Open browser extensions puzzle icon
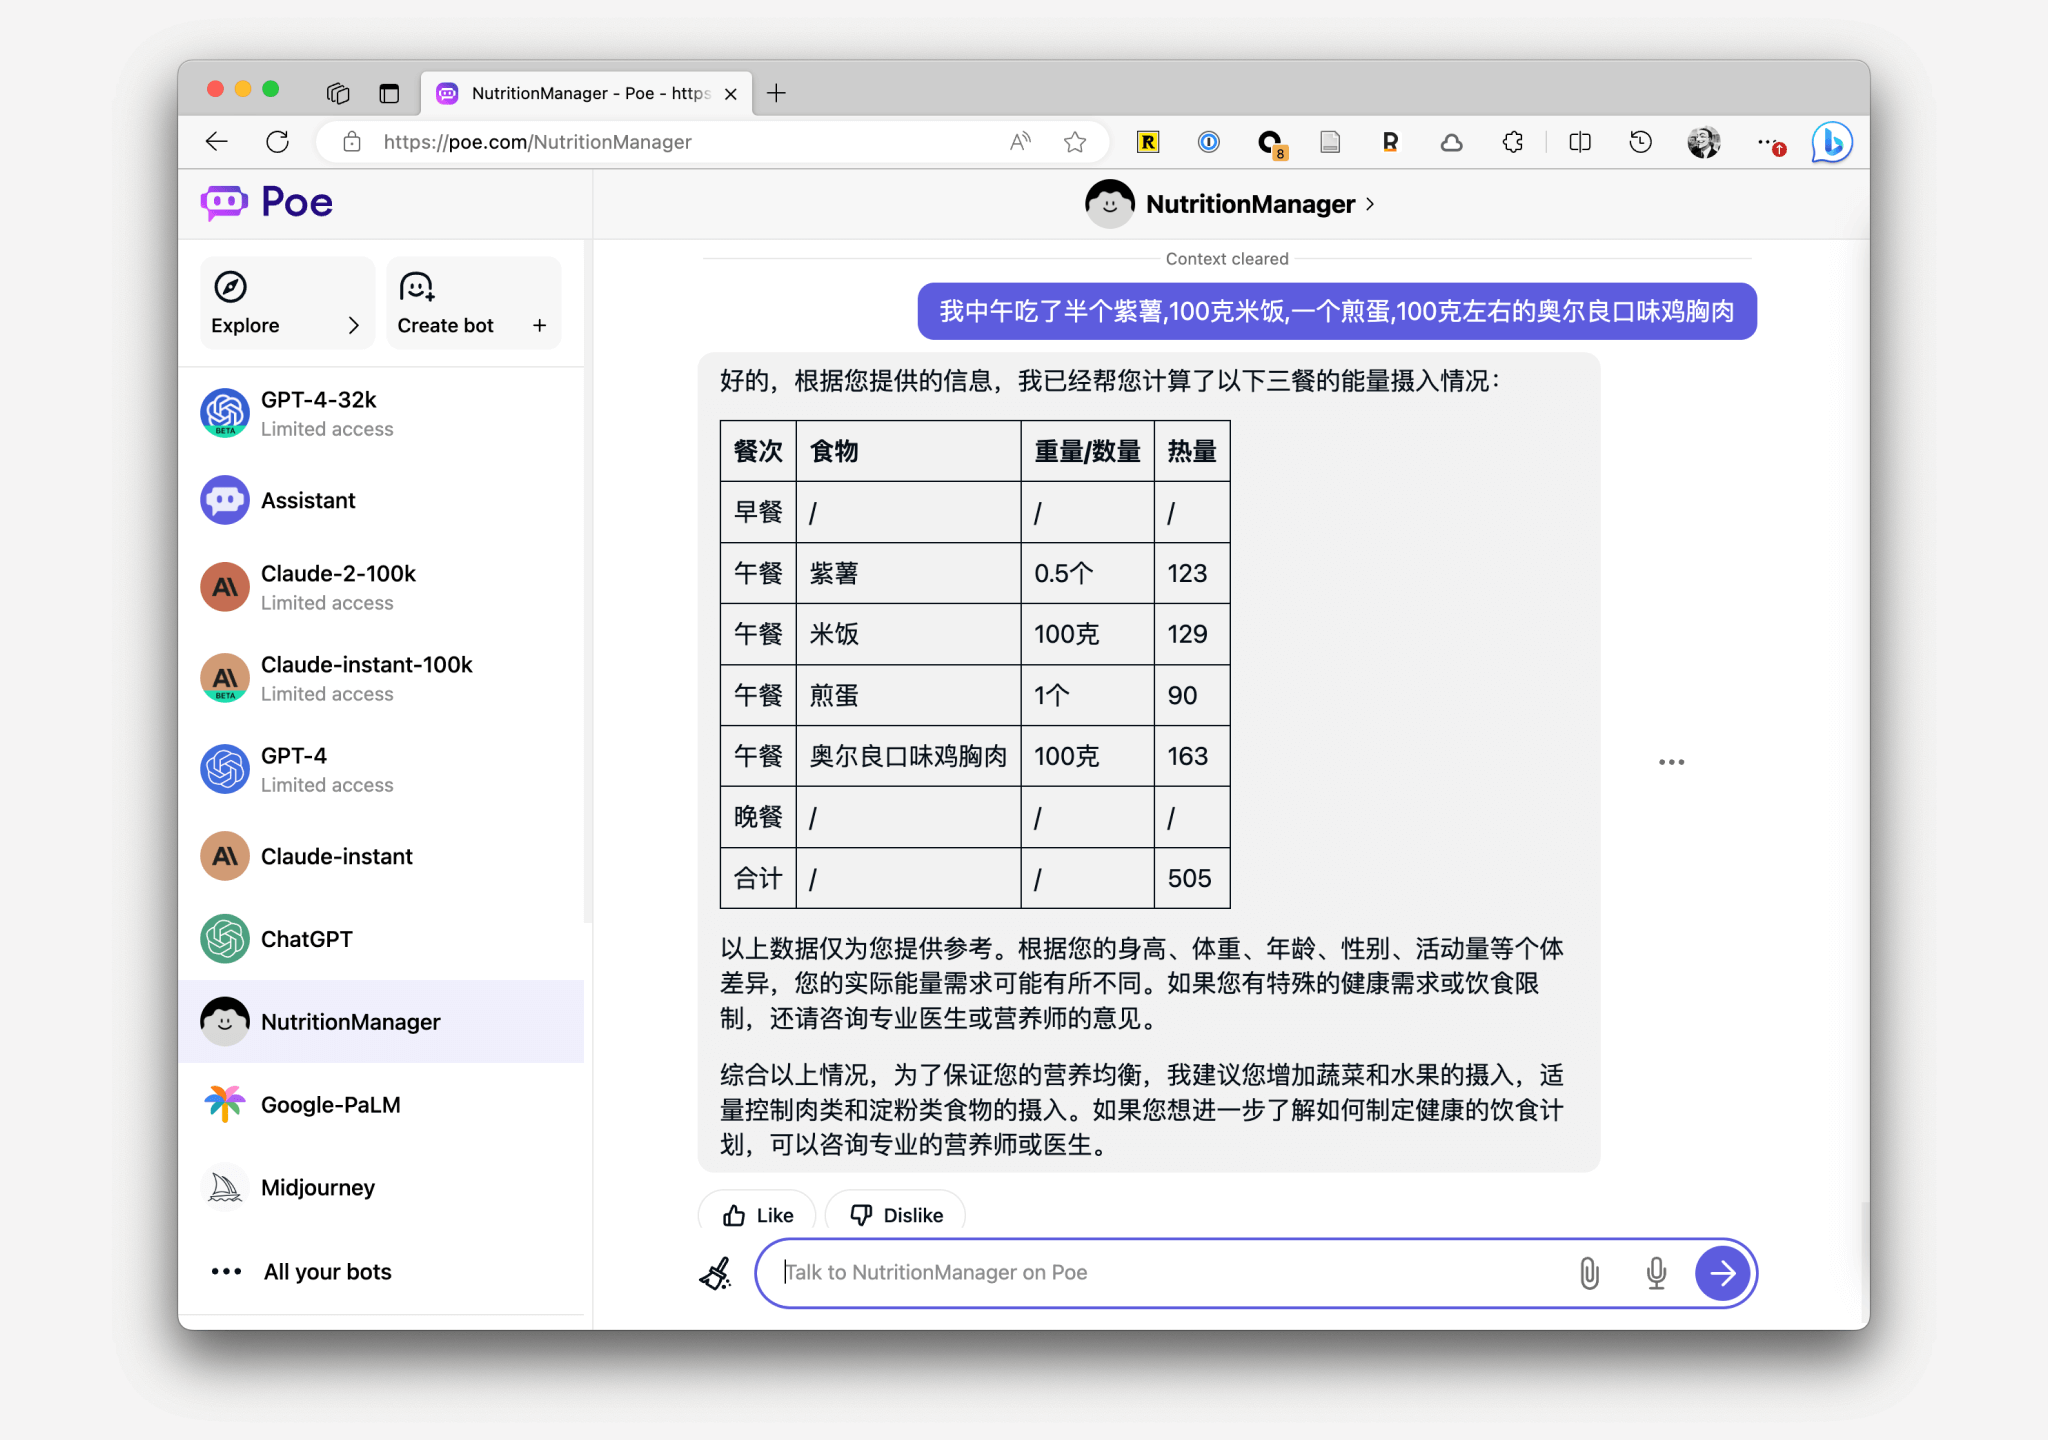 point(1512,143)
